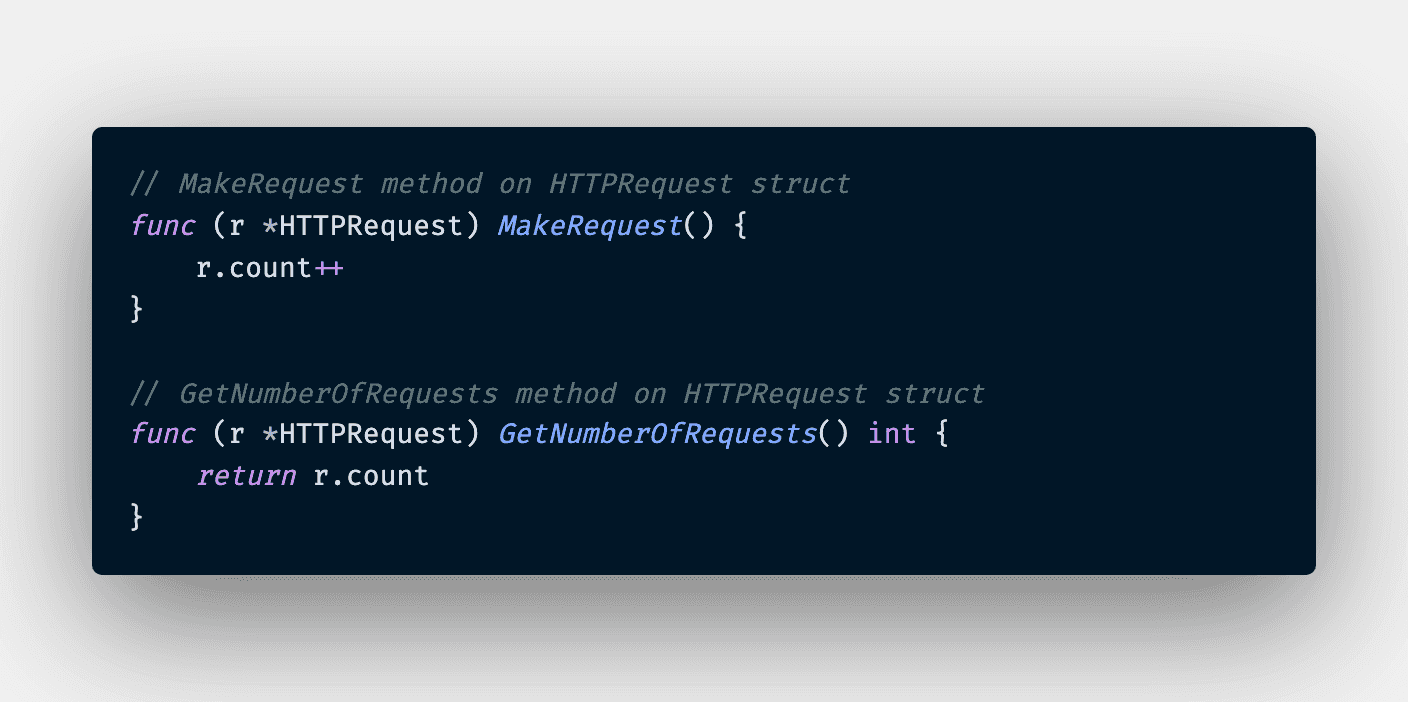Click the opening brace after int
The width and height of the screenshot is (1408, 702).
(942, 434)
